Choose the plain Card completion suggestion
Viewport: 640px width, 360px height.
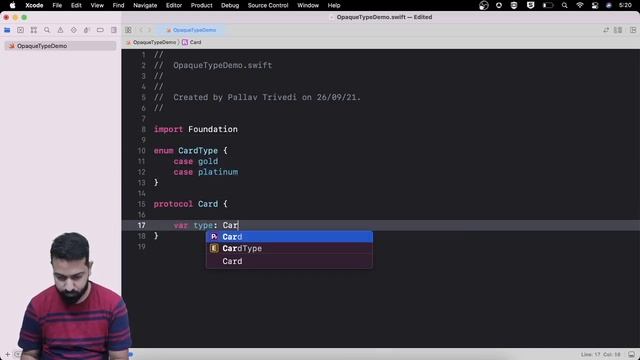[x=289, y=261]
